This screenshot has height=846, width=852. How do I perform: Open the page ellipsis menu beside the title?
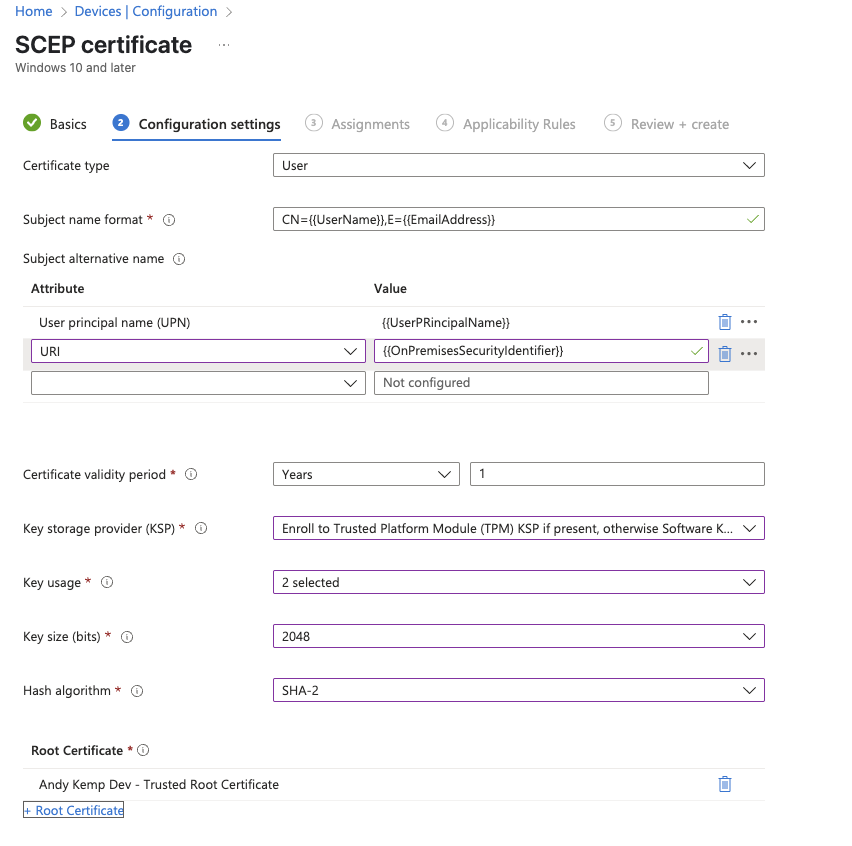pos(224,45)
